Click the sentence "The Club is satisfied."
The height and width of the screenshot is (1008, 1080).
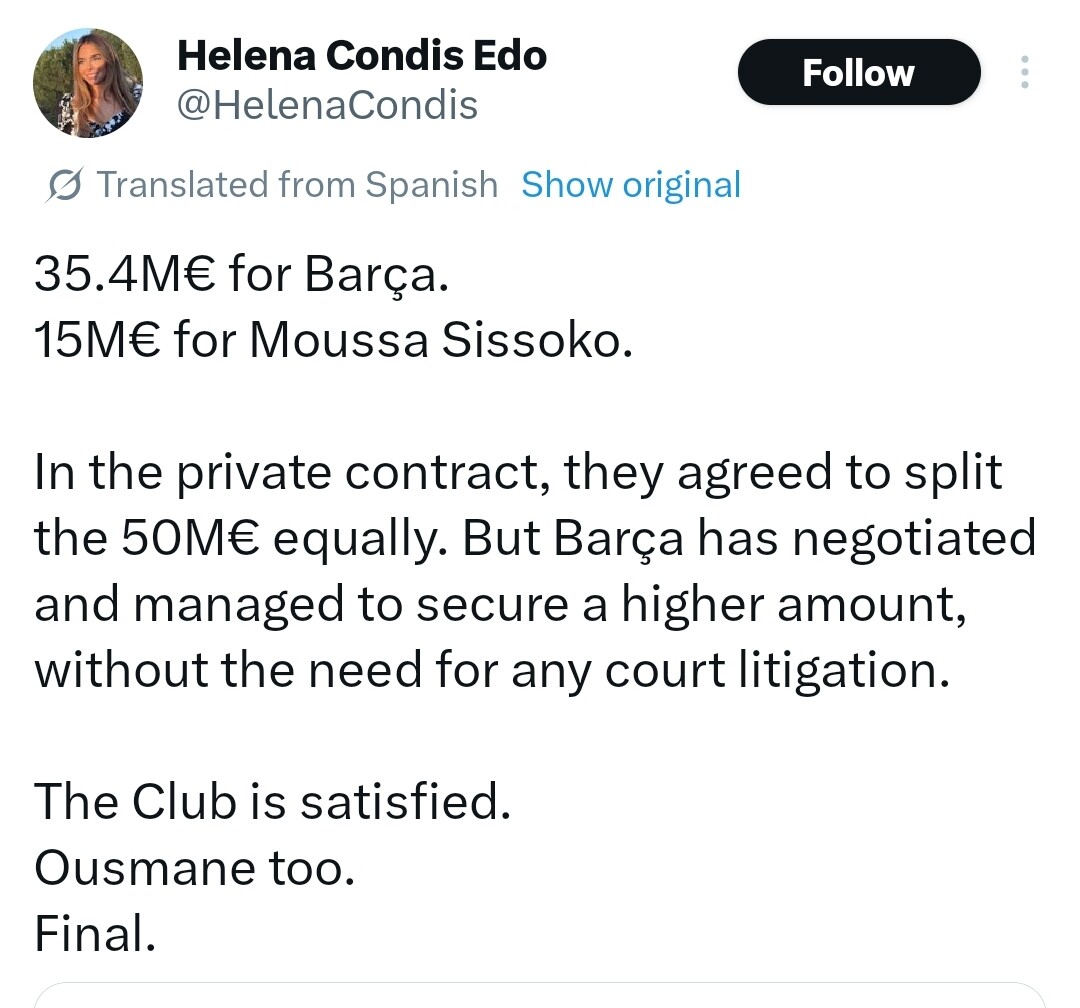273,800
